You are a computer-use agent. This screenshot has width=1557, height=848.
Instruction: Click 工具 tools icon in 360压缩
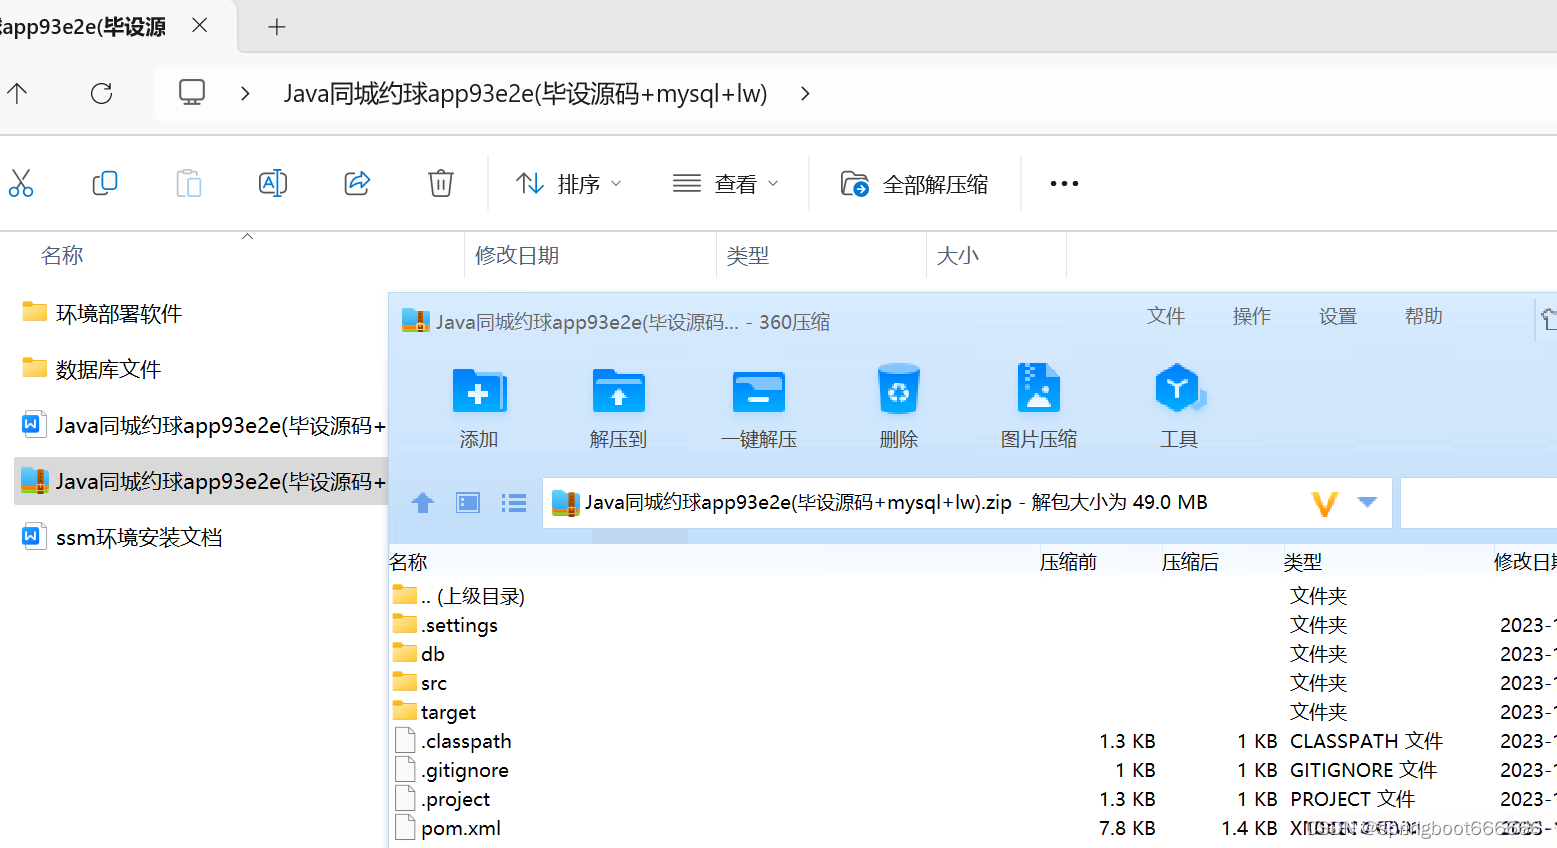click(1179, 407)
